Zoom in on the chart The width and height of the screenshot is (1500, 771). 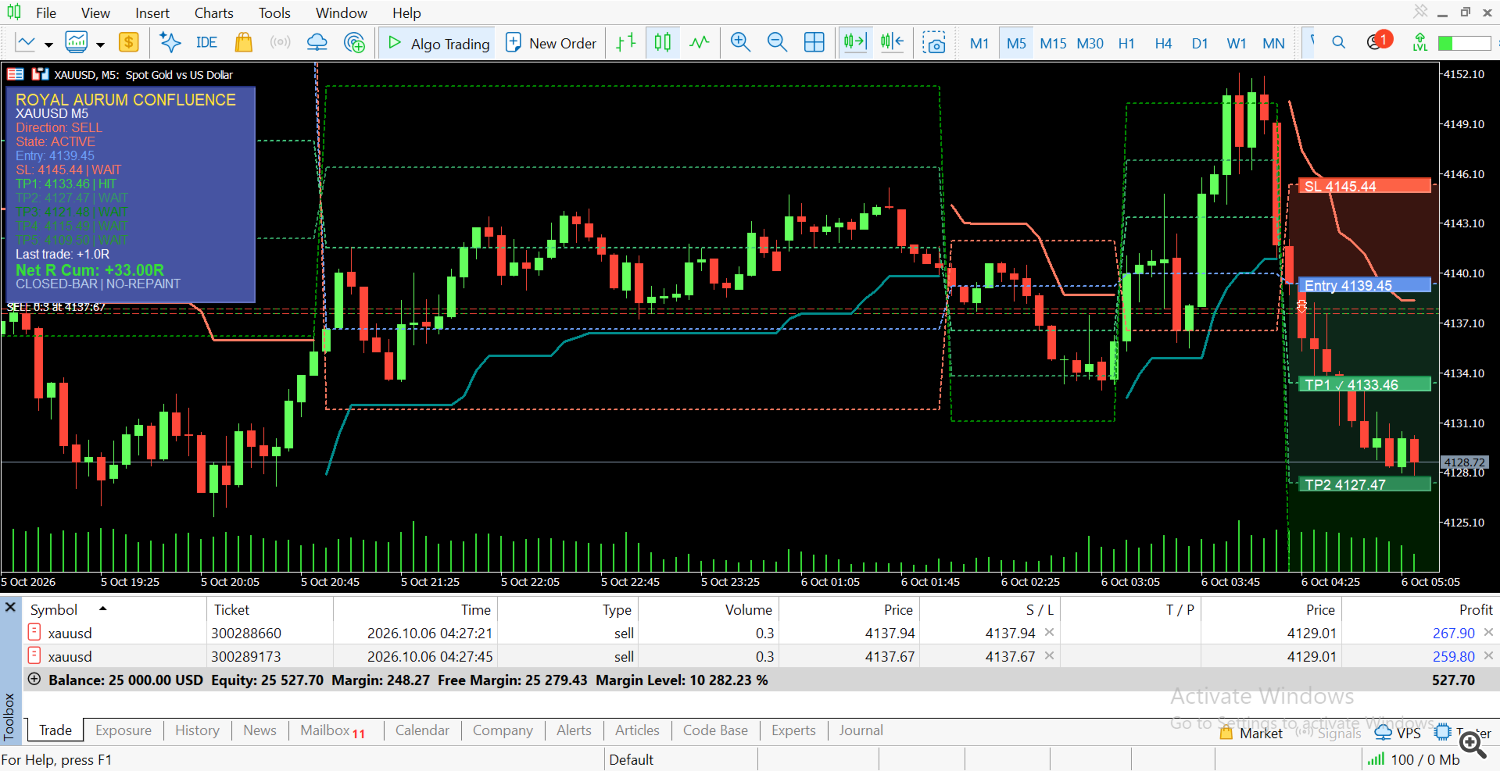pyautogui.click(x=740, y=42)
